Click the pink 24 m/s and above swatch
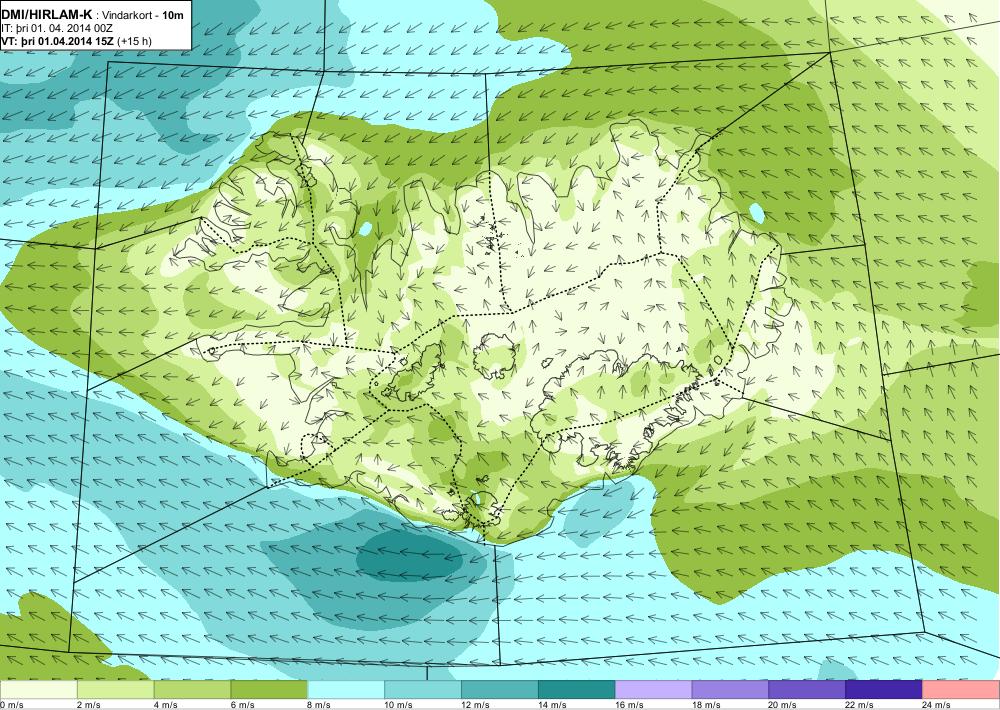The width and height of the screenshot is (1000, 710). 961,690
